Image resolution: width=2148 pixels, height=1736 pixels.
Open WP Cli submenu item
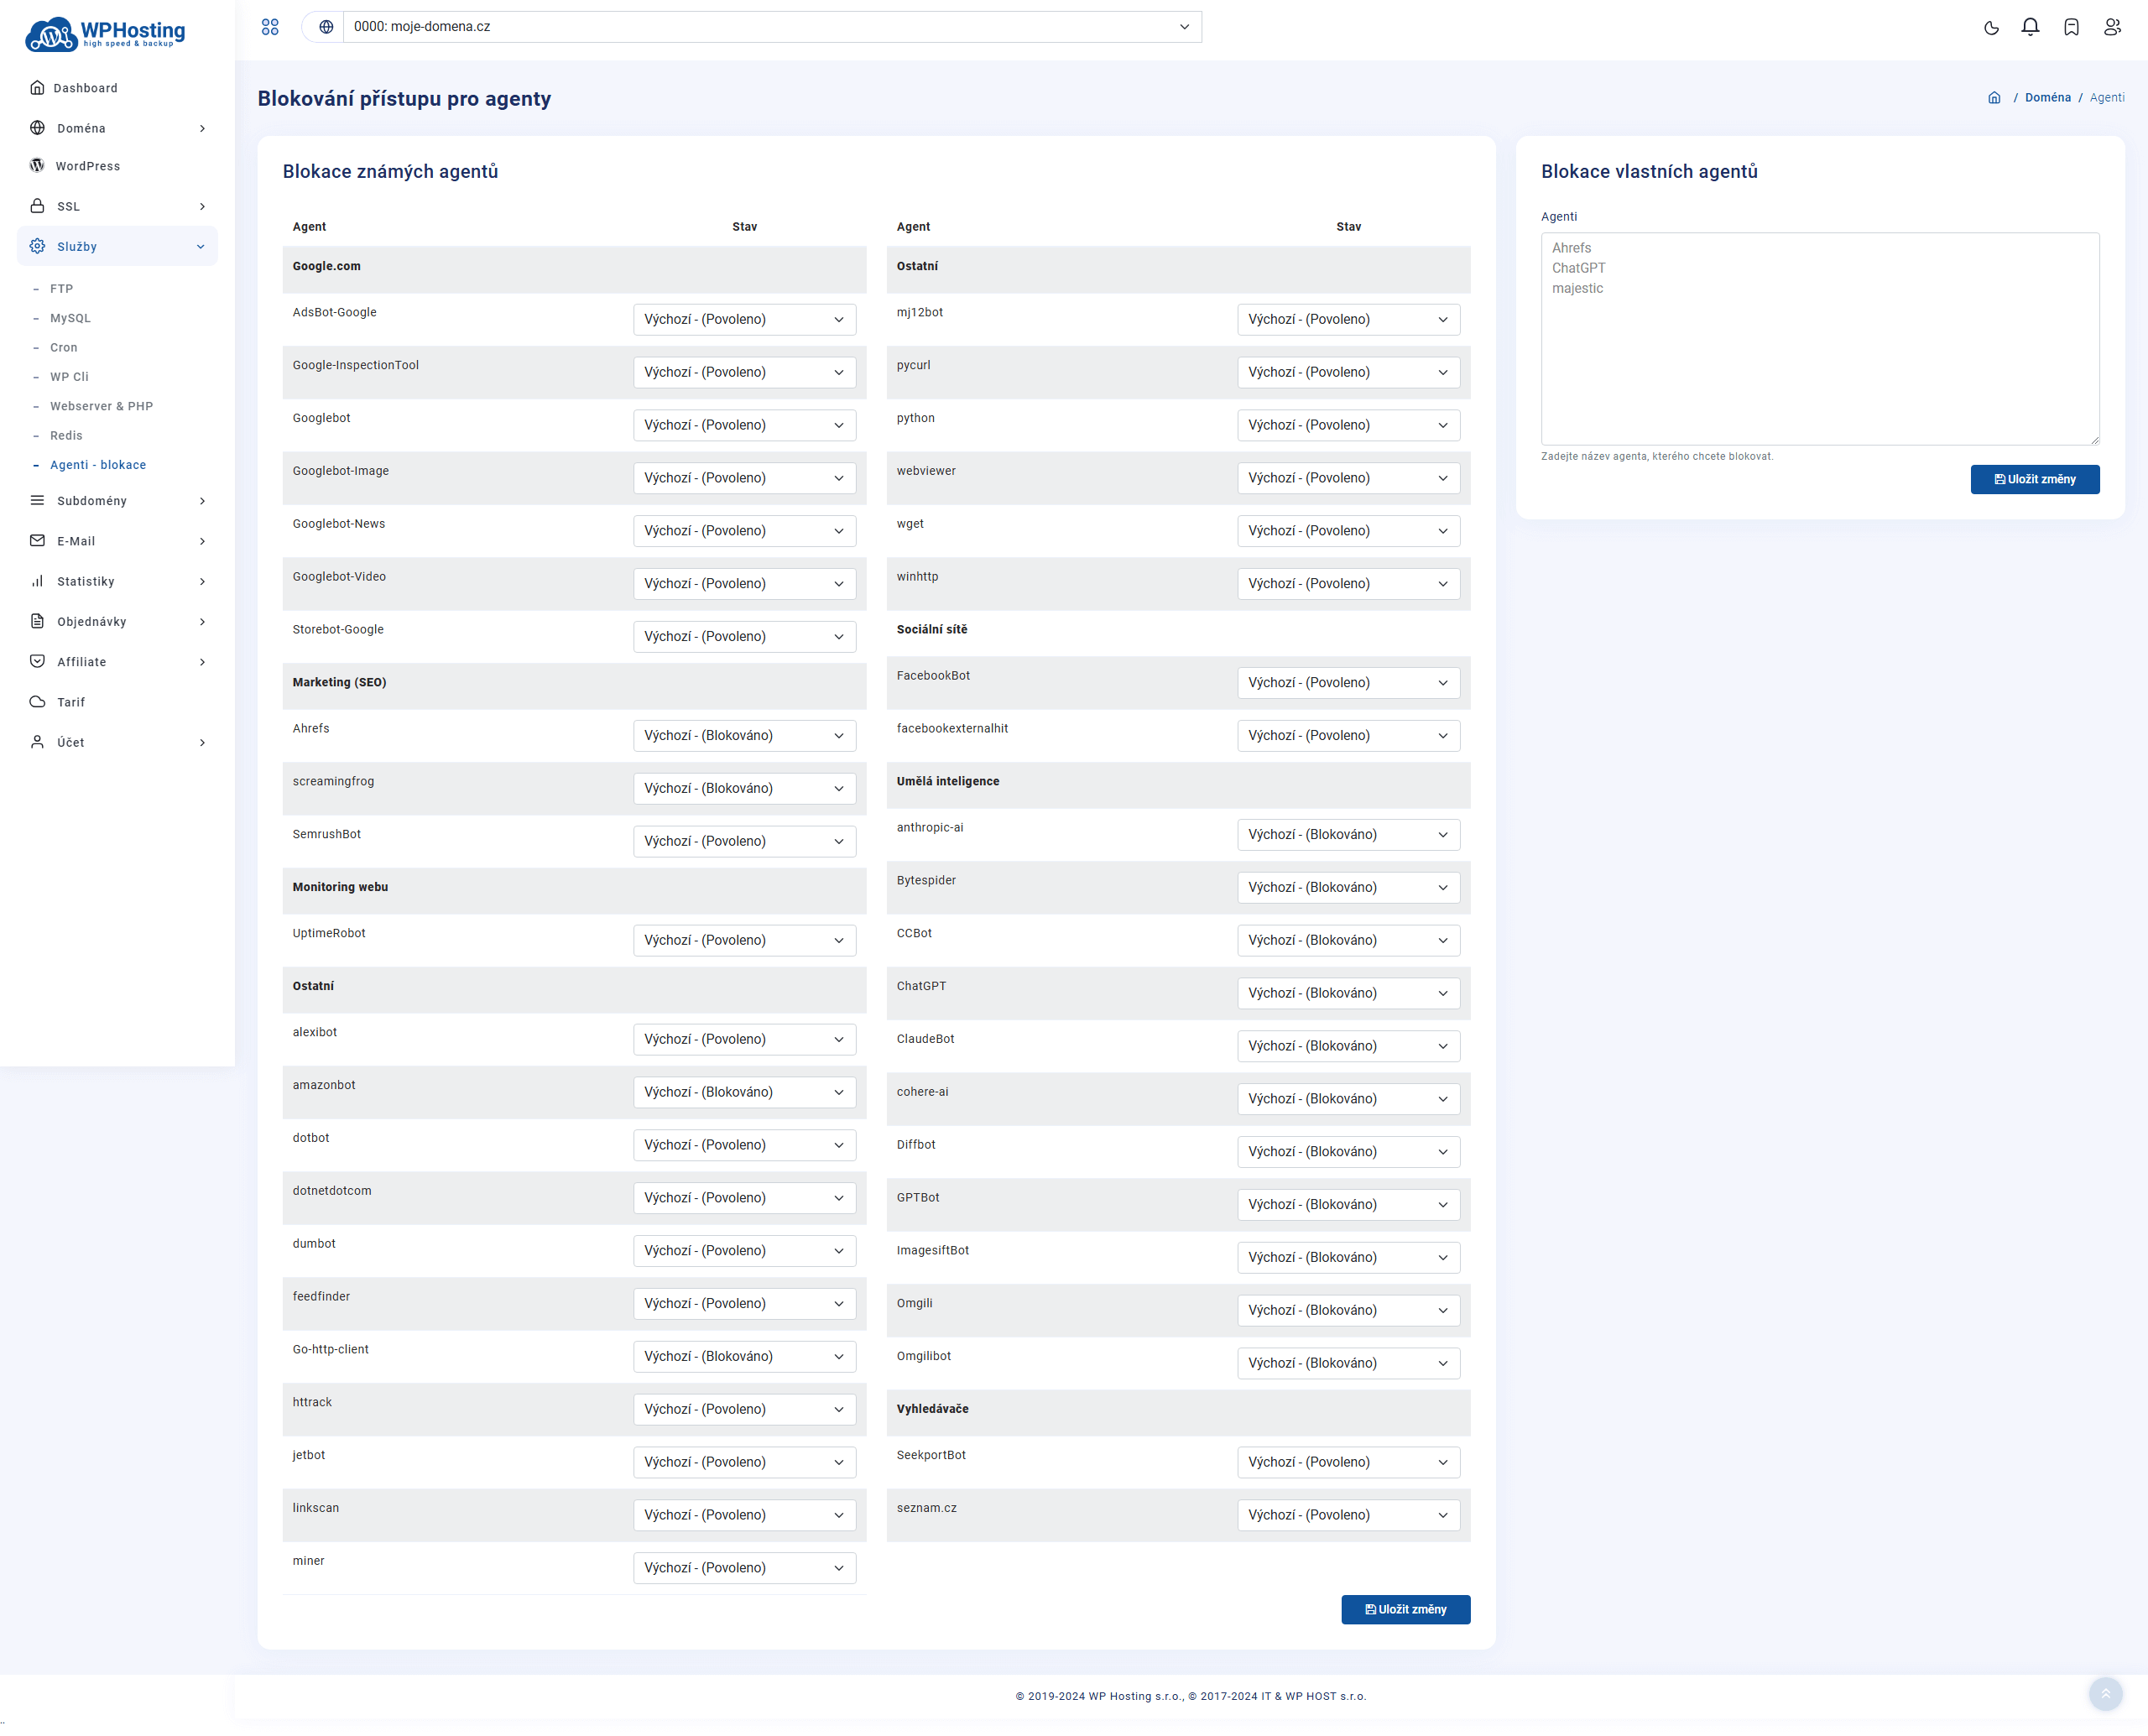[x=69, y=377]
